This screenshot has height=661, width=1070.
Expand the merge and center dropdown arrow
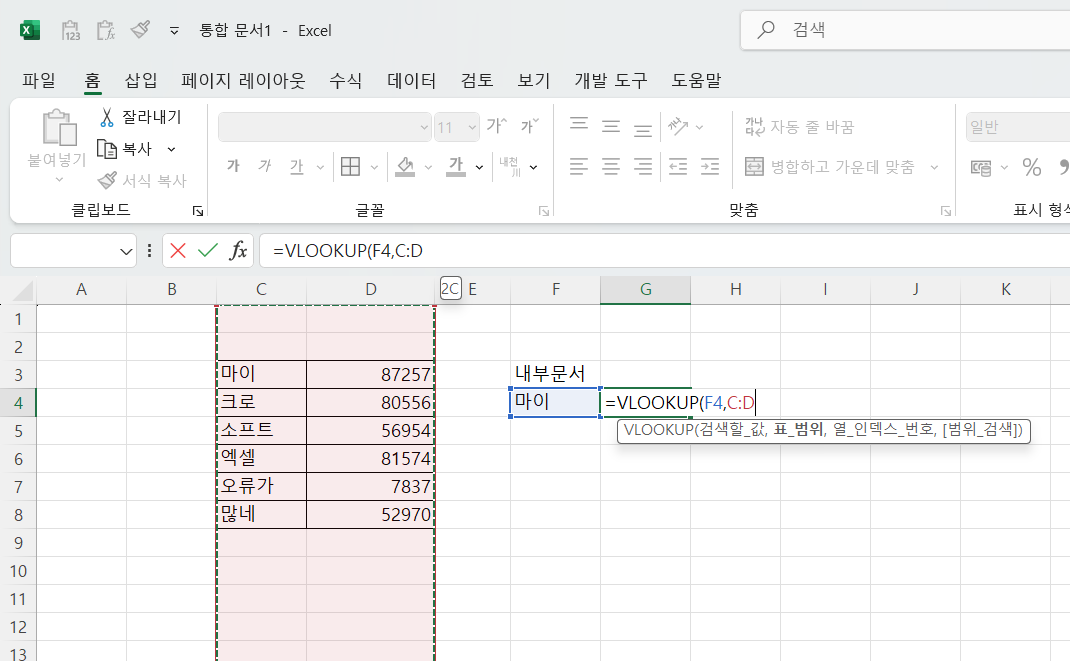tap(934, 167)
